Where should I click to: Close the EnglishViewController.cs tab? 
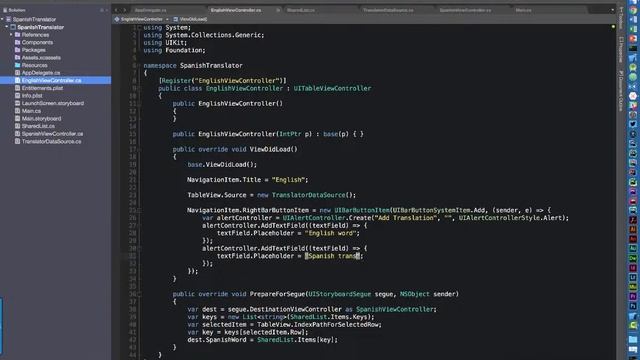pos(278,10)
